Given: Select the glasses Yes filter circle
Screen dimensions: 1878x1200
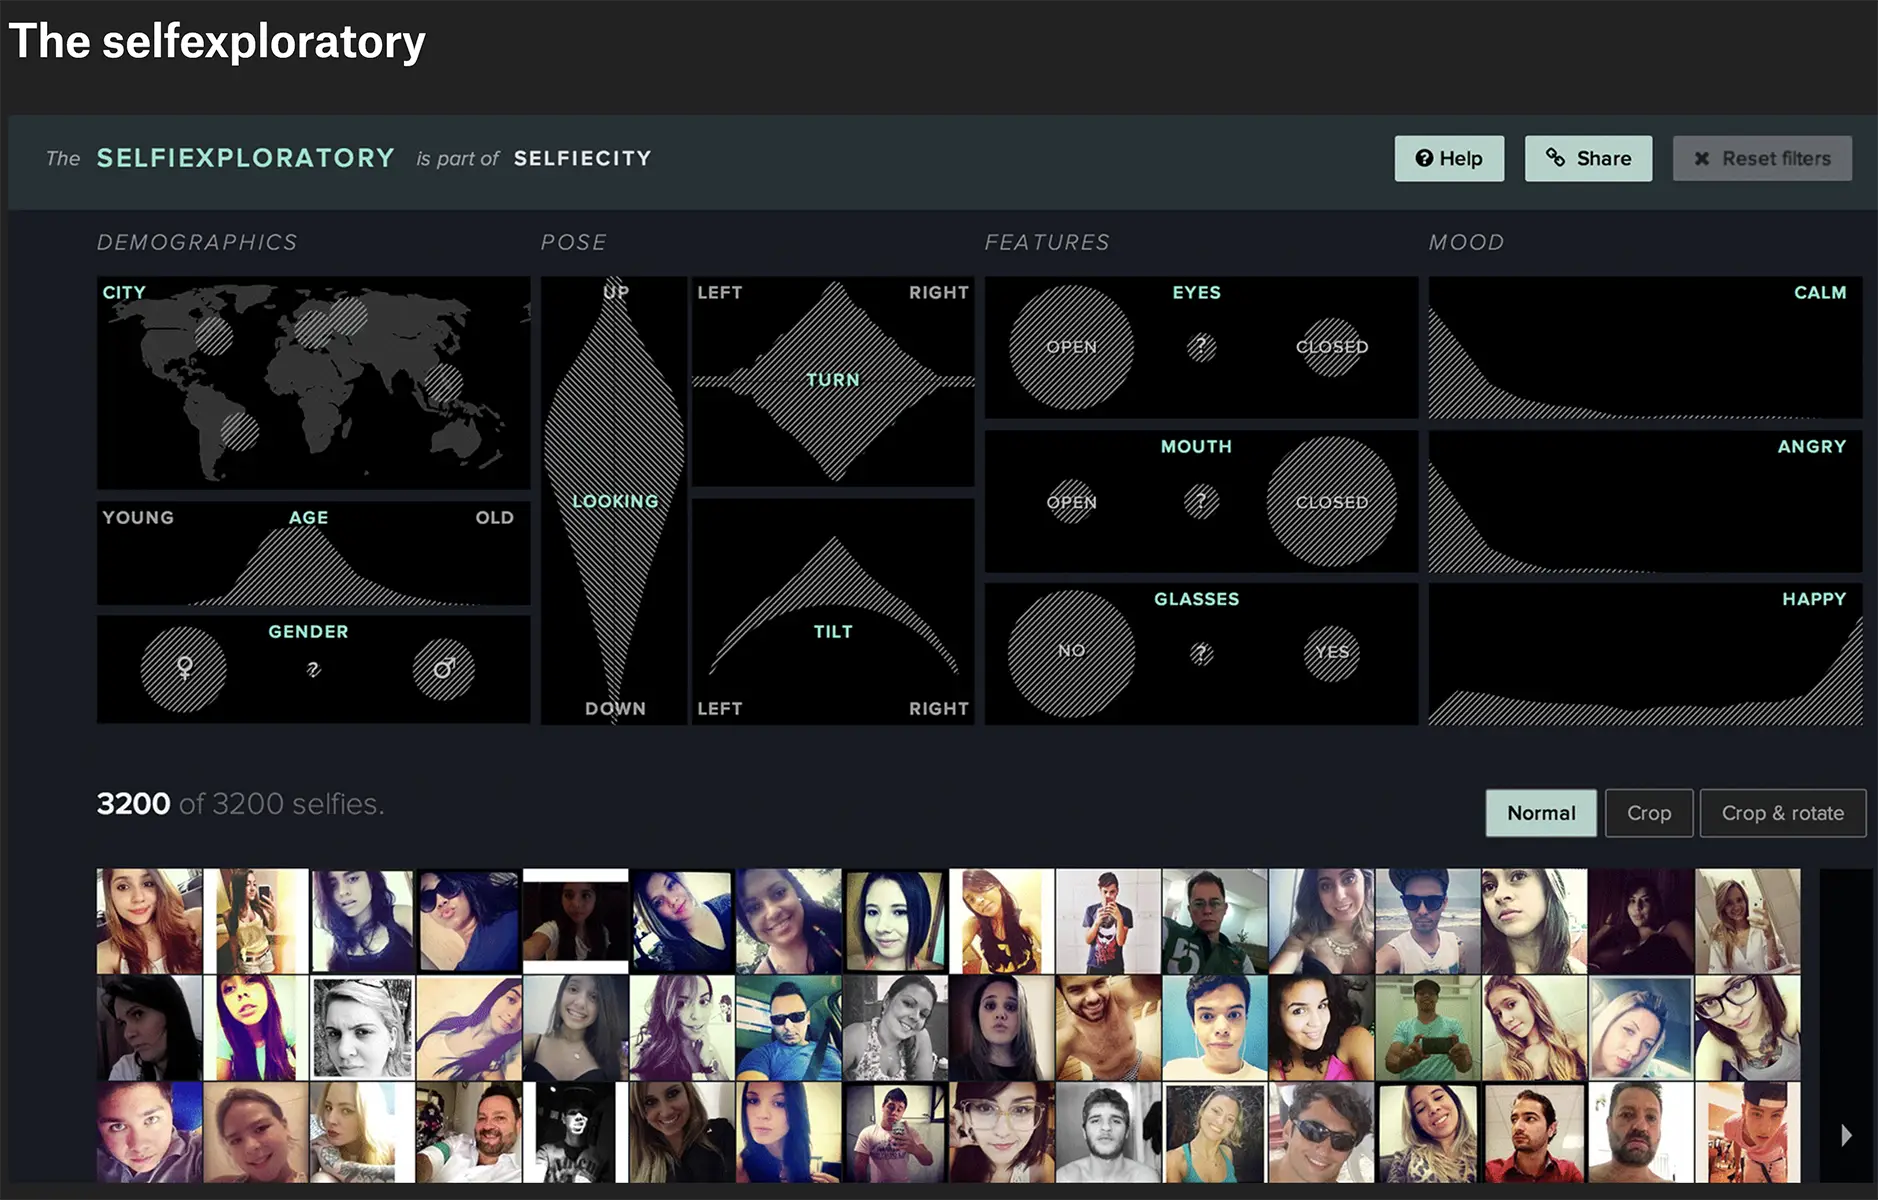Looking at the screenshot, I should coord(1331,652).
